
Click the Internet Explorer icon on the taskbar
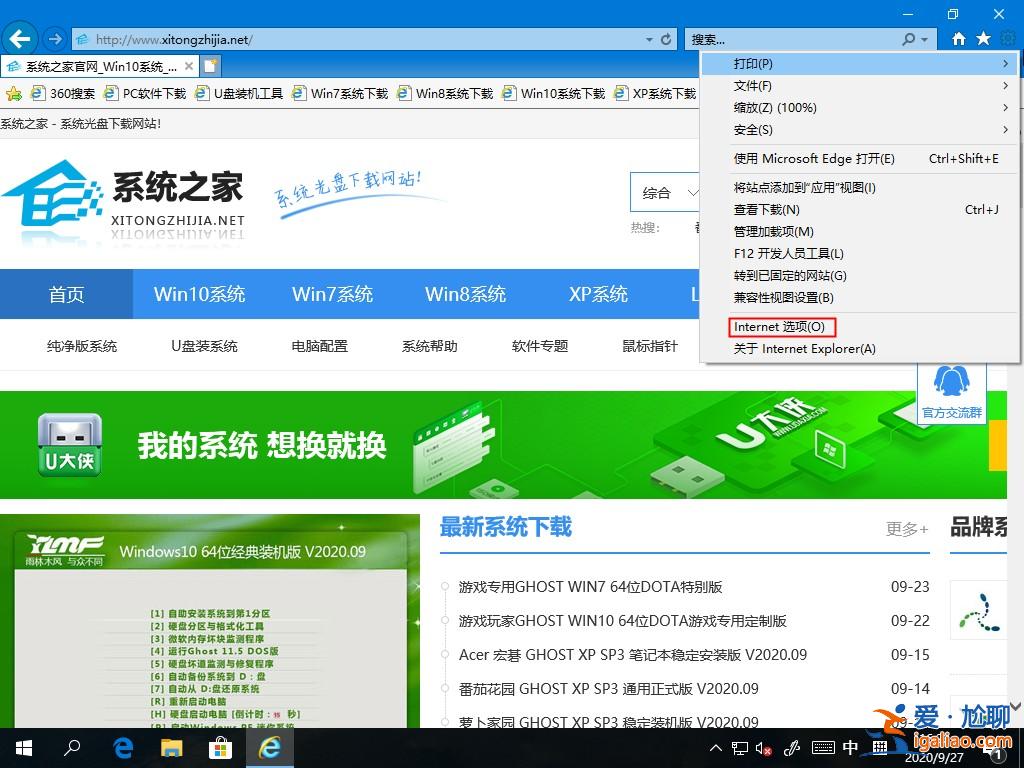269,747
